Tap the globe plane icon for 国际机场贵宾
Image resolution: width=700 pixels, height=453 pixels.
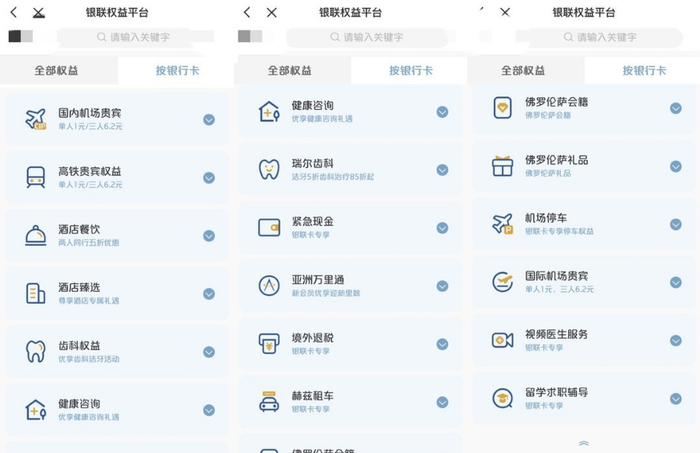[x=503, y=282]
